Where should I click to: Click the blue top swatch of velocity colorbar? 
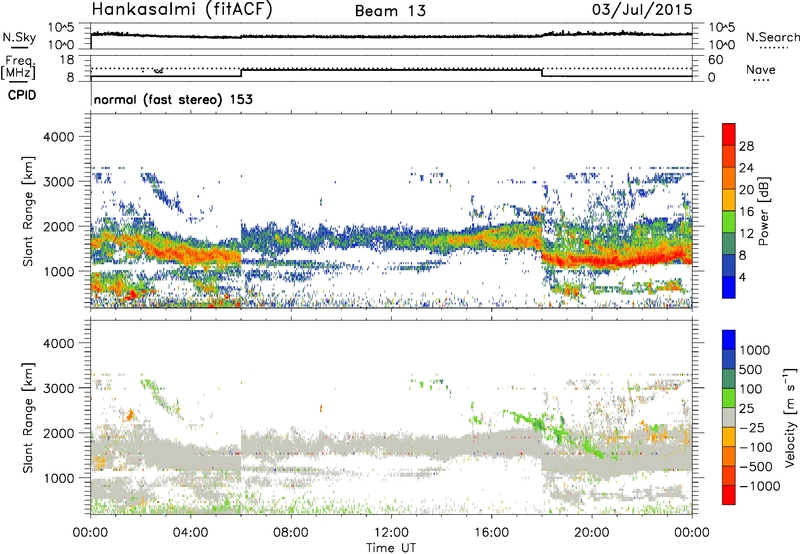click(729, 339)
